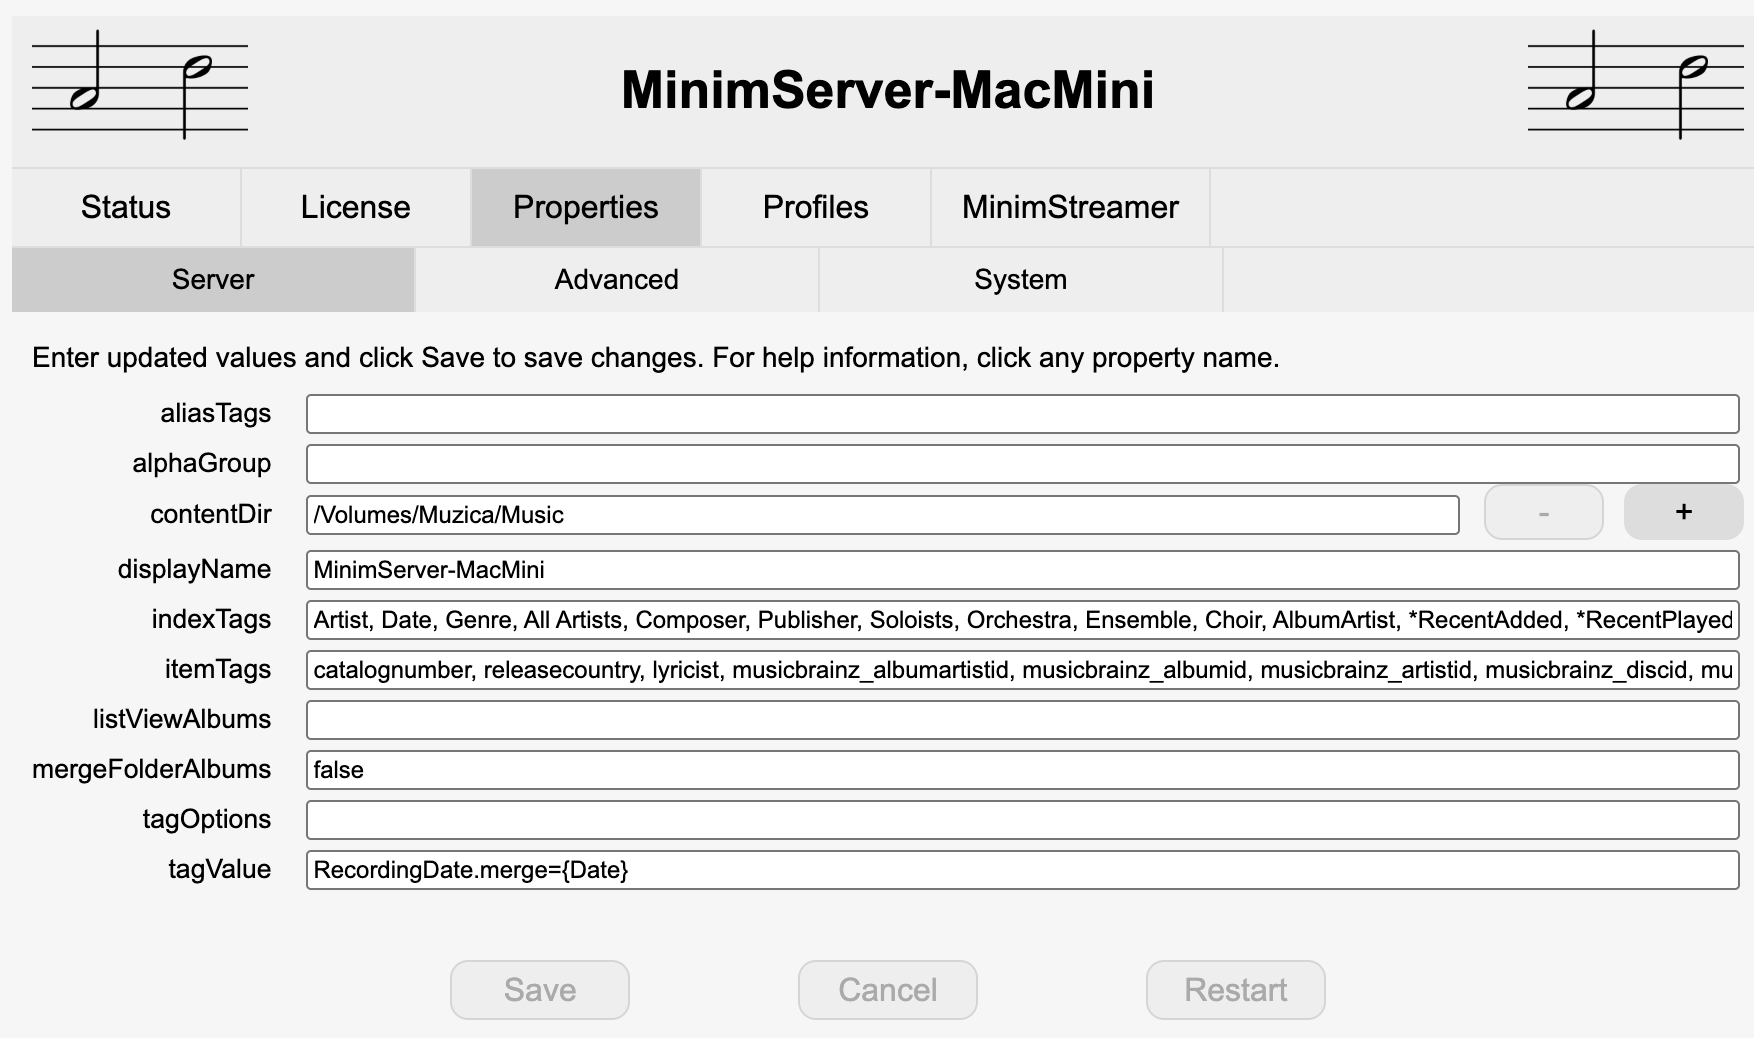Open the Profiles tab
1754x1038 pixels.
(x=816, y=207)
